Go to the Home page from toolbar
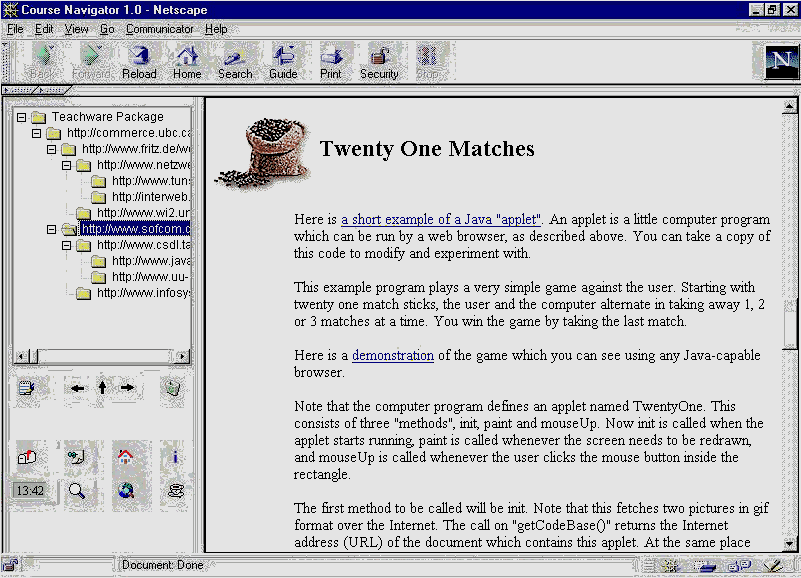This screenshot has width=801, height=578. click(187, 61)
